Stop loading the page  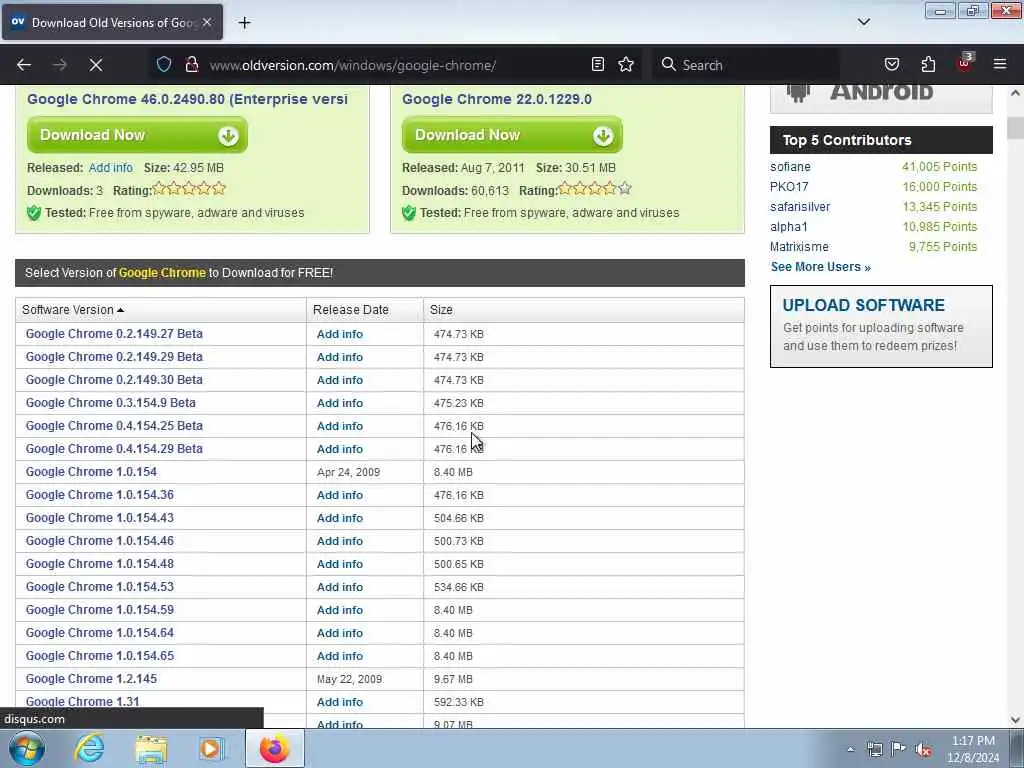tap(95, 65)
